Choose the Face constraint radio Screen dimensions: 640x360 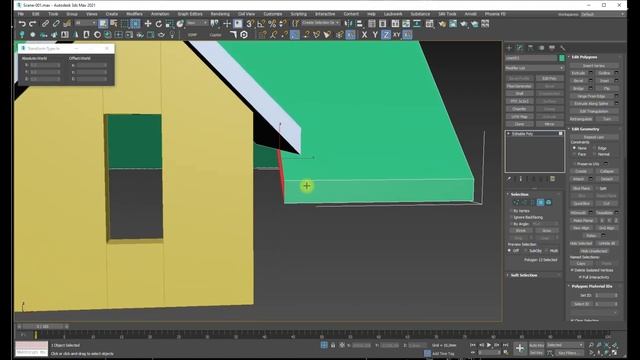coord(574,154)
